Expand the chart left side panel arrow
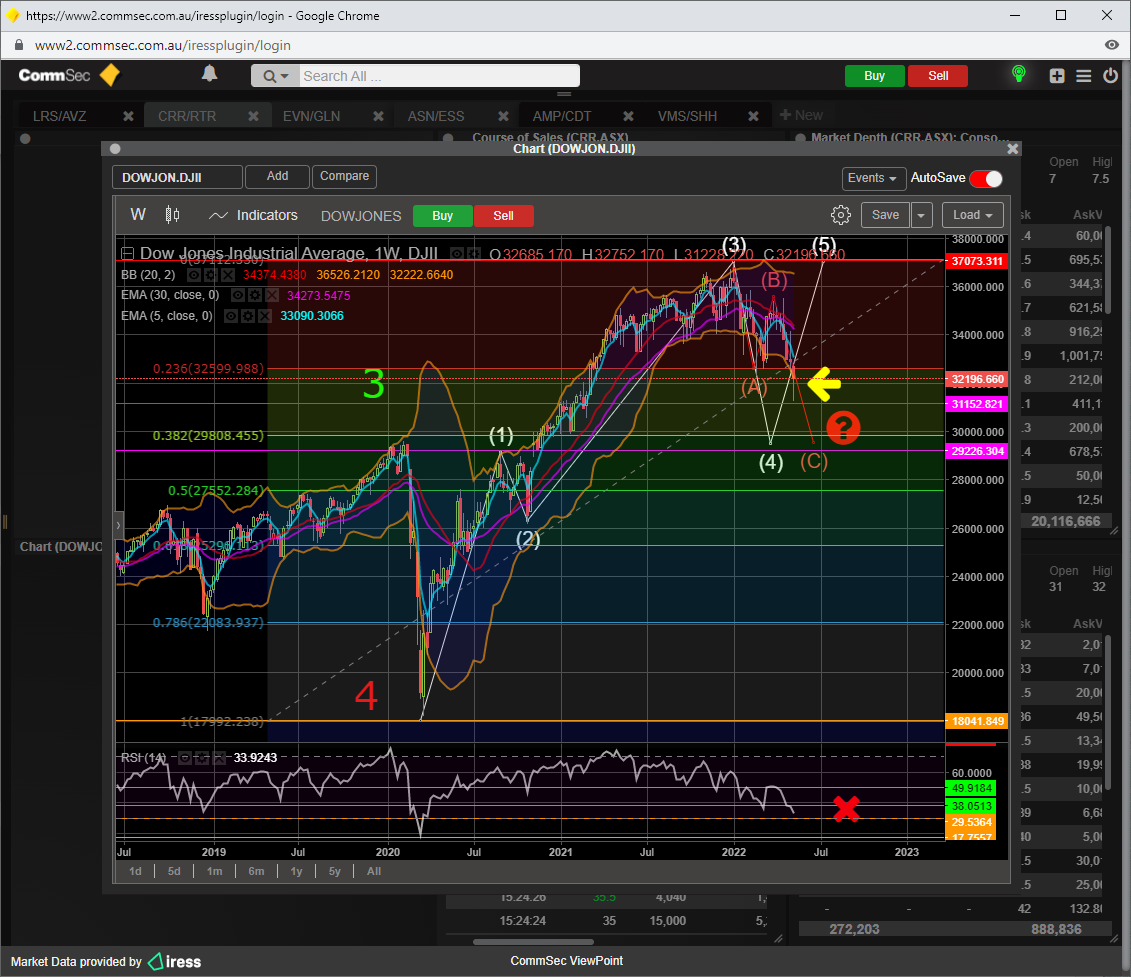Viewport: 1131px width, 977px height. [x=119, y=525]
